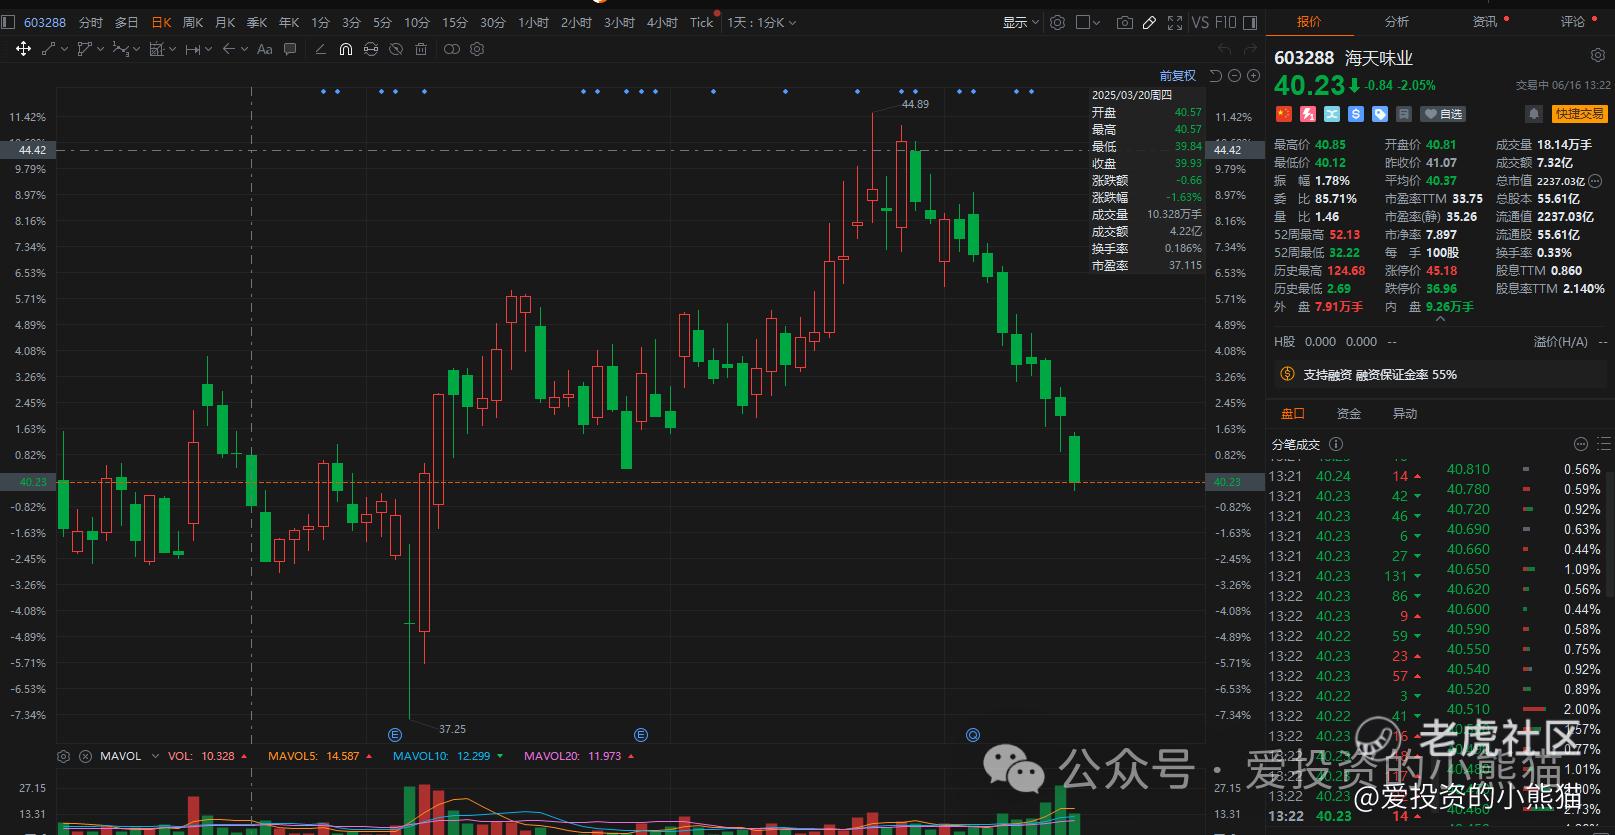The height and width of the screenshot is (835, 1615).
Task: Click the Q marker on the chart's bottom axis
Action: coord(973,735)
